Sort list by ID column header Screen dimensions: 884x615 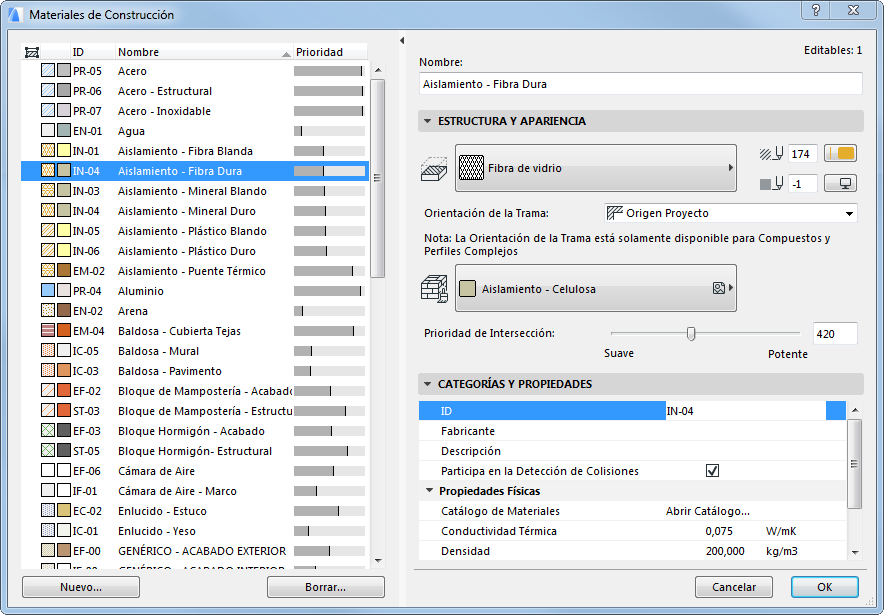point(92,52)
